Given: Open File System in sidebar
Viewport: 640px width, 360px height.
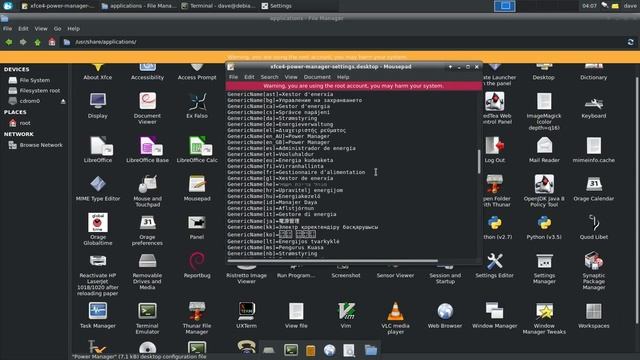Looking at the screenshot, I should (34, 80).
